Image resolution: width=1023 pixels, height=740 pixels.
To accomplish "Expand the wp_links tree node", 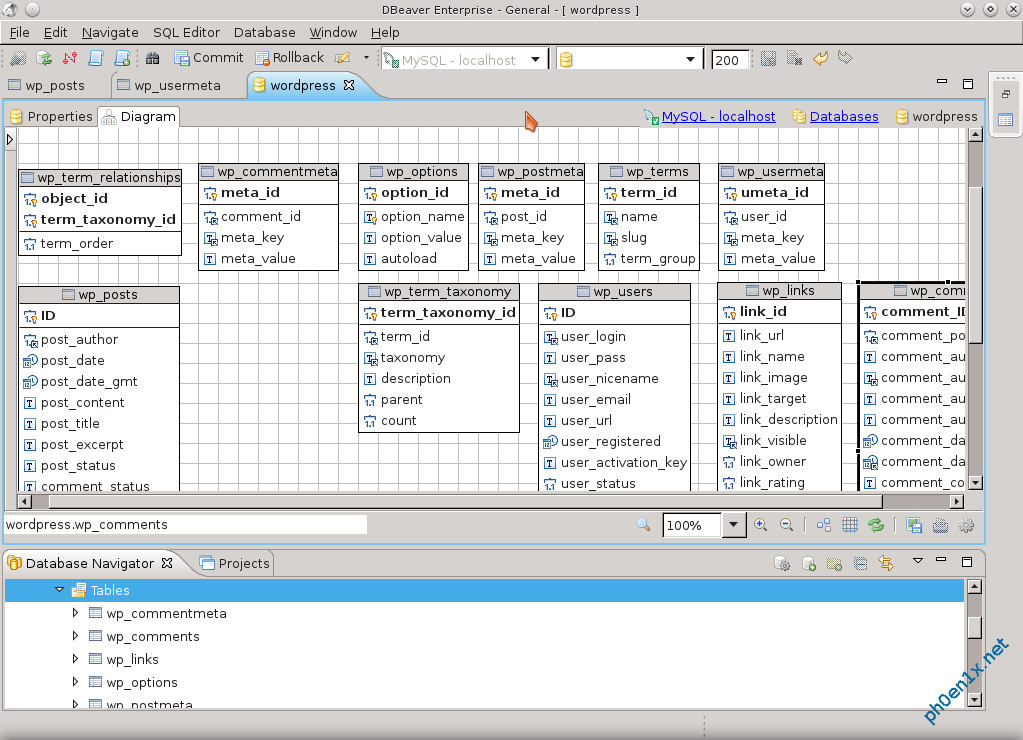I will tap(75, 658).
